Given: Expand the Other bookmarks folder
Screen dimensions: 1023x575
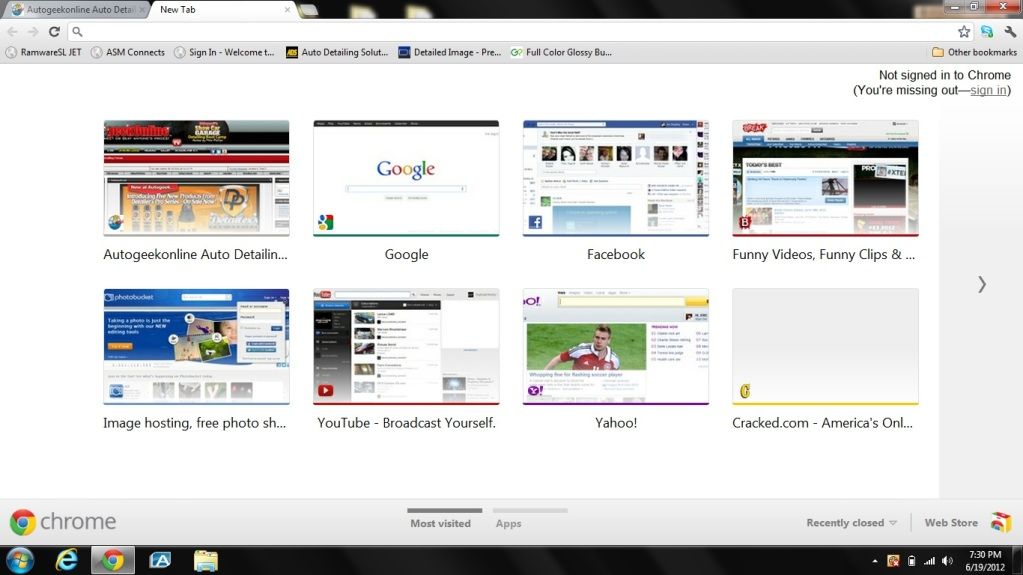Looking at the screenshot, I should (x=974, y=52).
